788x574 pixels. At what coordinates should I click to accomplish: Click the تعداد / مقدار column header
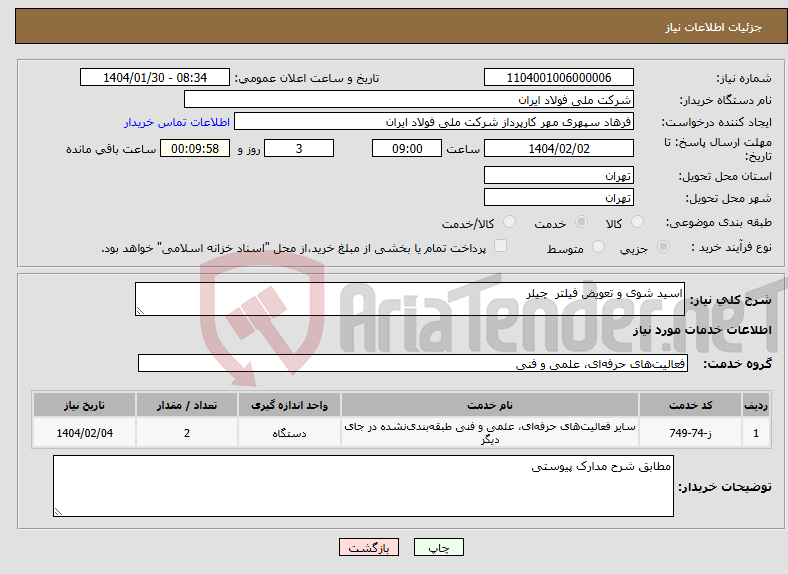[x=187, y=405]
